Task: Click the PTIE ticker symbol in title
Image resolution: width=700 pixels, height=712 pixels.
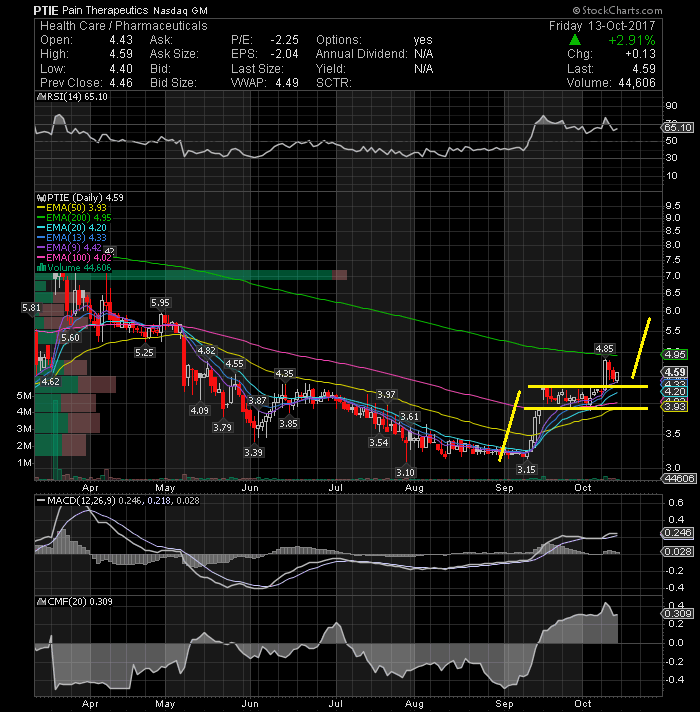Action: coord(46,10)
